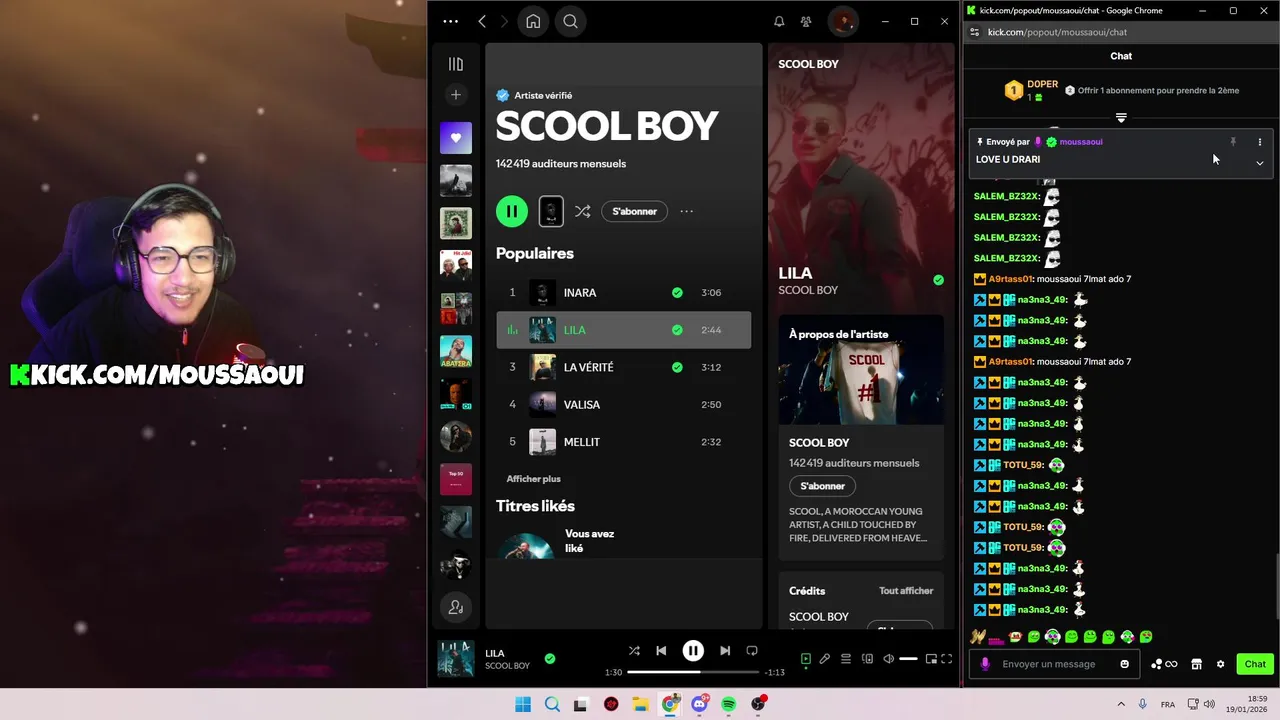Open Spotify notifications bell
1280x720 pixels.
point(779,21)
